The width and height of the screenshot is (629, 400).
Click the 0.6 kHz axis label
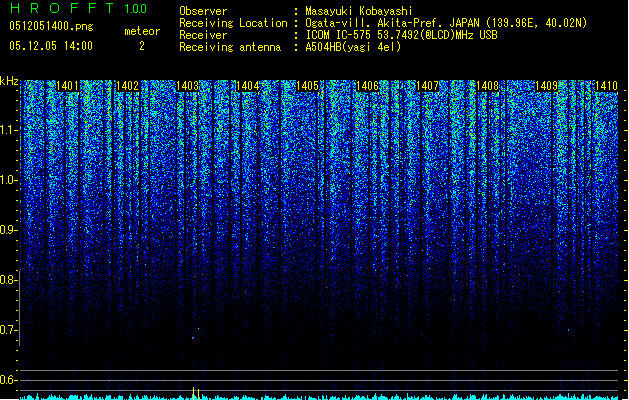tap(9, 380)
